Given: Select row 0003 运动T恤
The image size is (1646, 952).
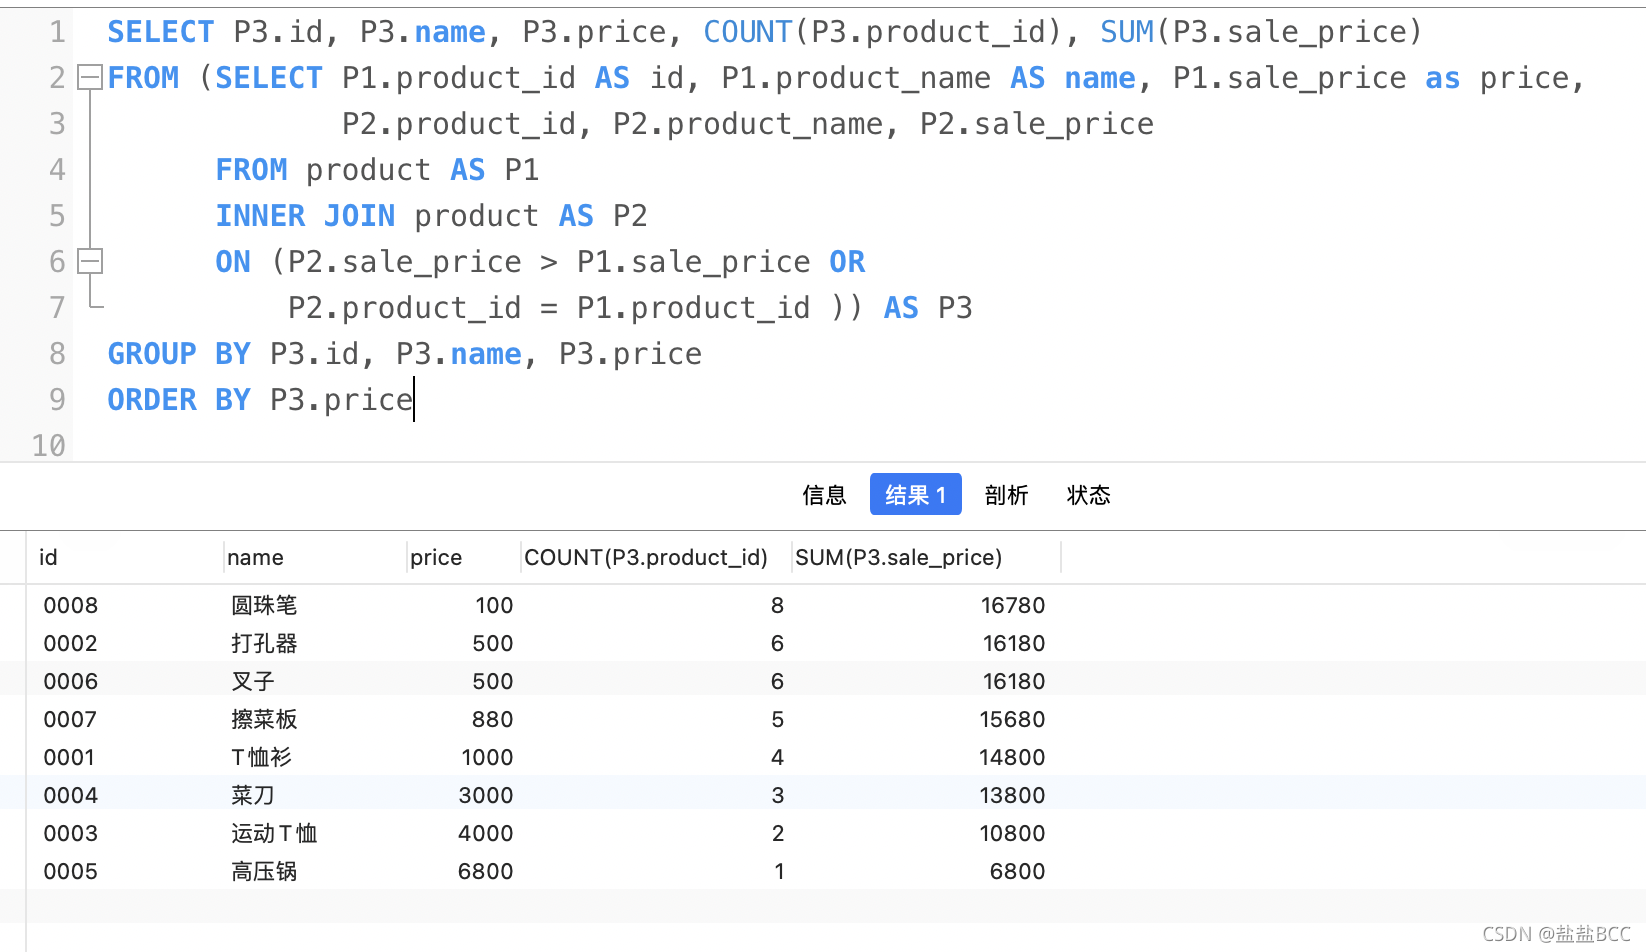Looking at the screenshot, I should tap(400, 833).
